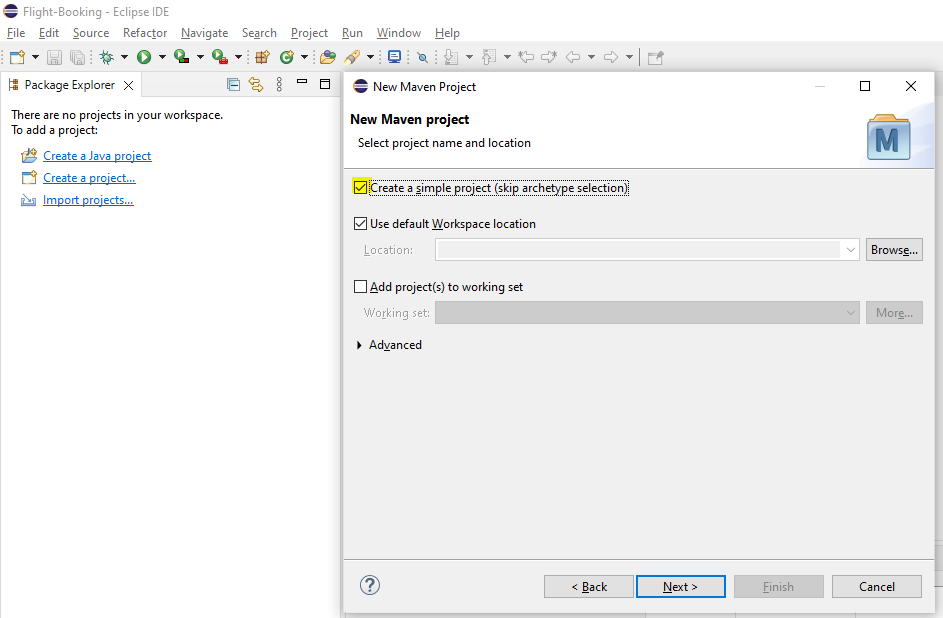Click the Next > button
Image resolution: width=943 pixels, height=618 pixels.
(x=681, y=587)
